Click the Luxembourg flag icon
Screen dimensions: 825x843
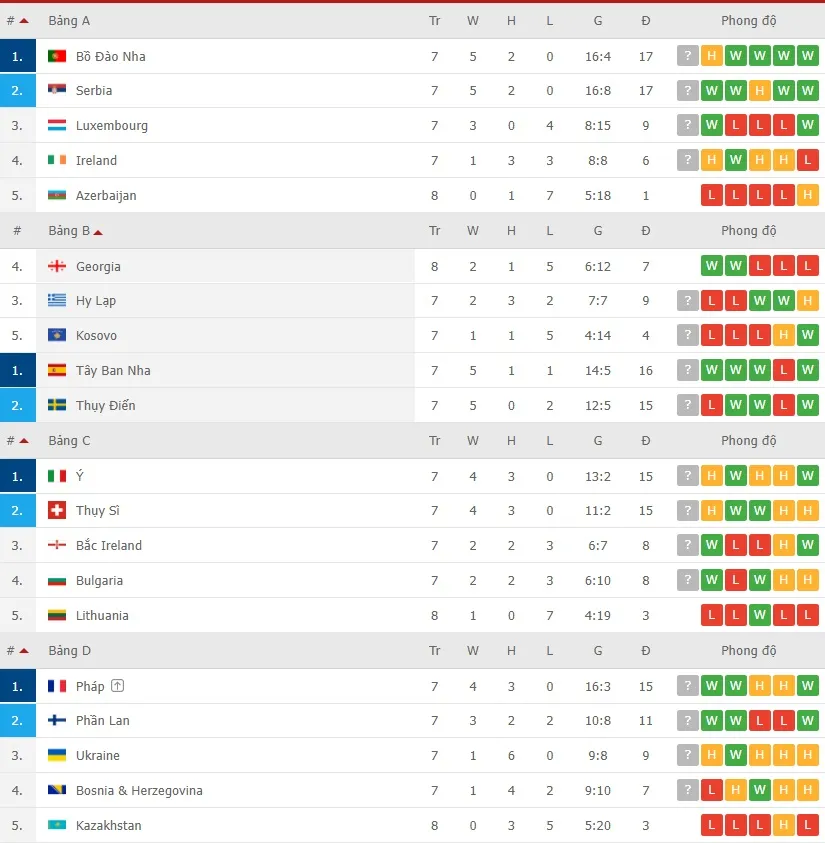57,126
